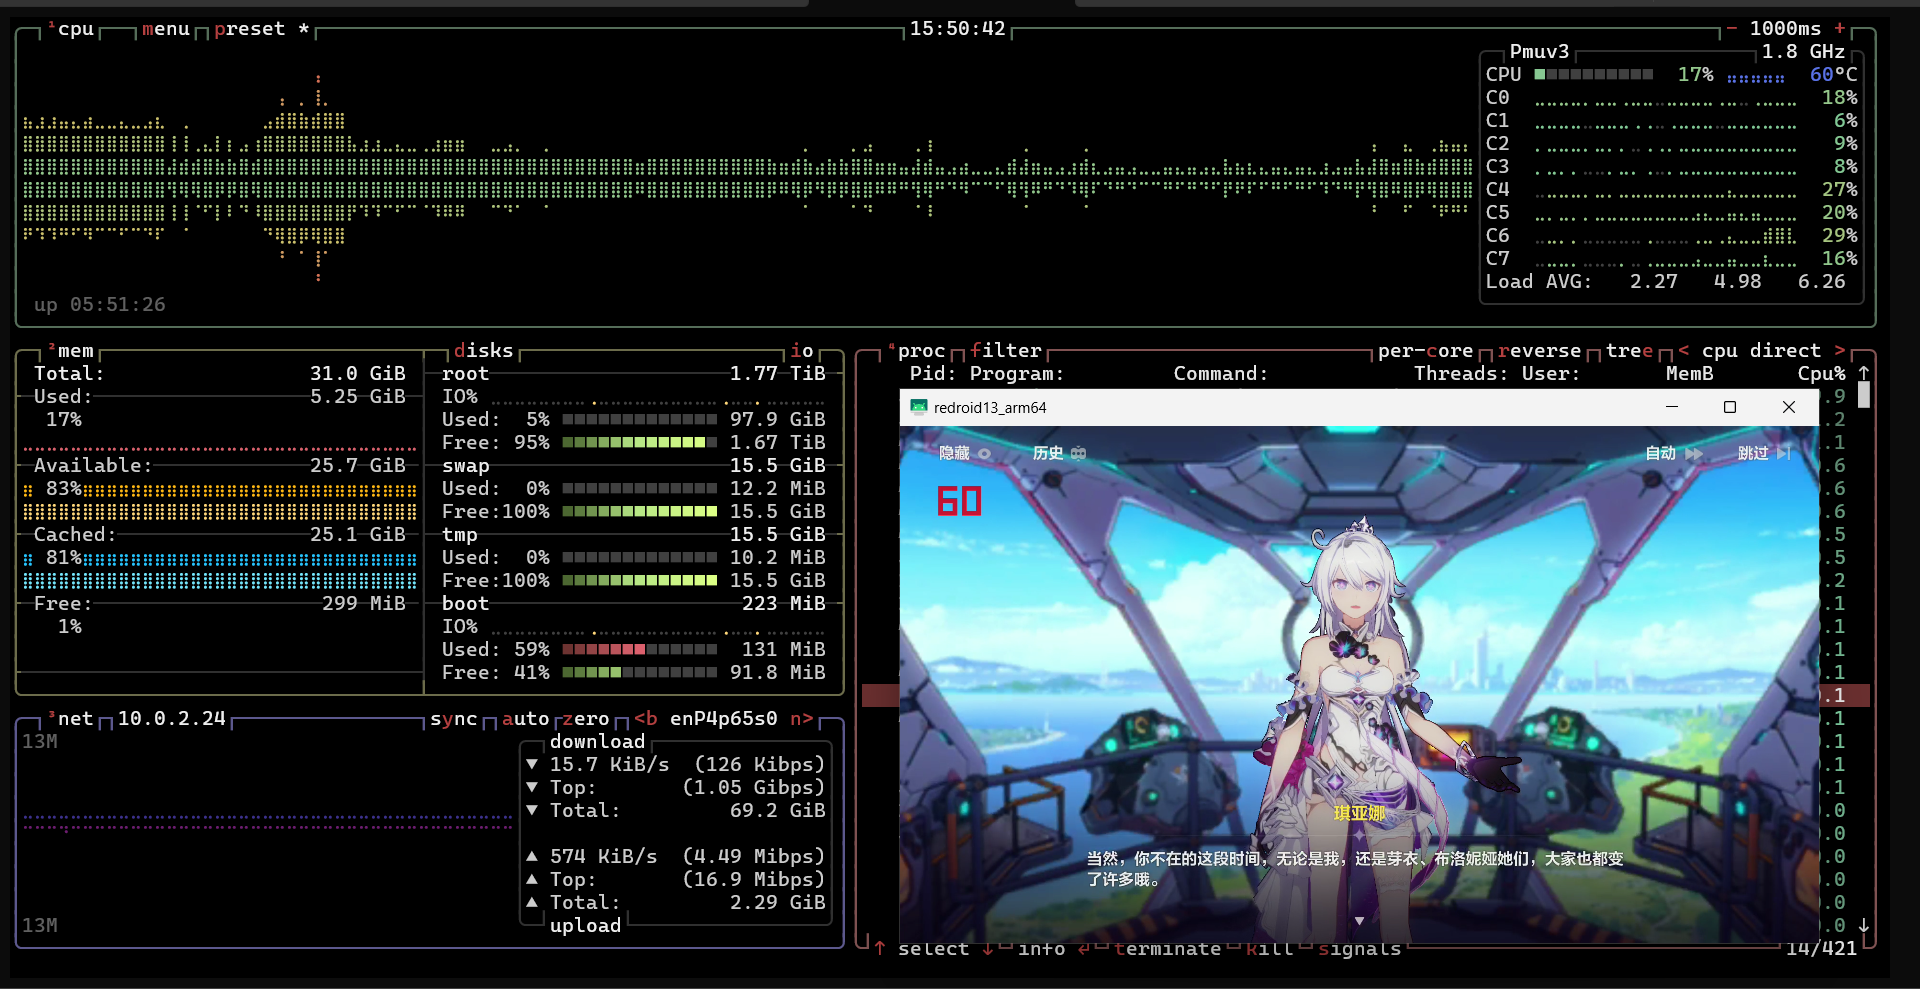Screen dimensions: 1920x989
Task: Open the btop menu
Action: click(x=166, y=28)
